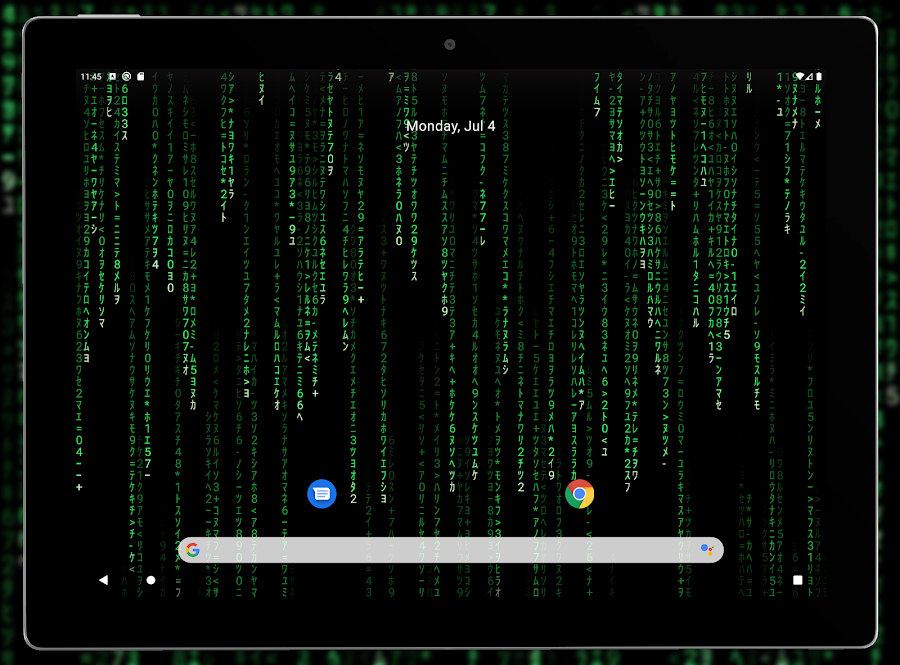Open the Messages app
The image size is (900, 665).
tap(321, 493)
